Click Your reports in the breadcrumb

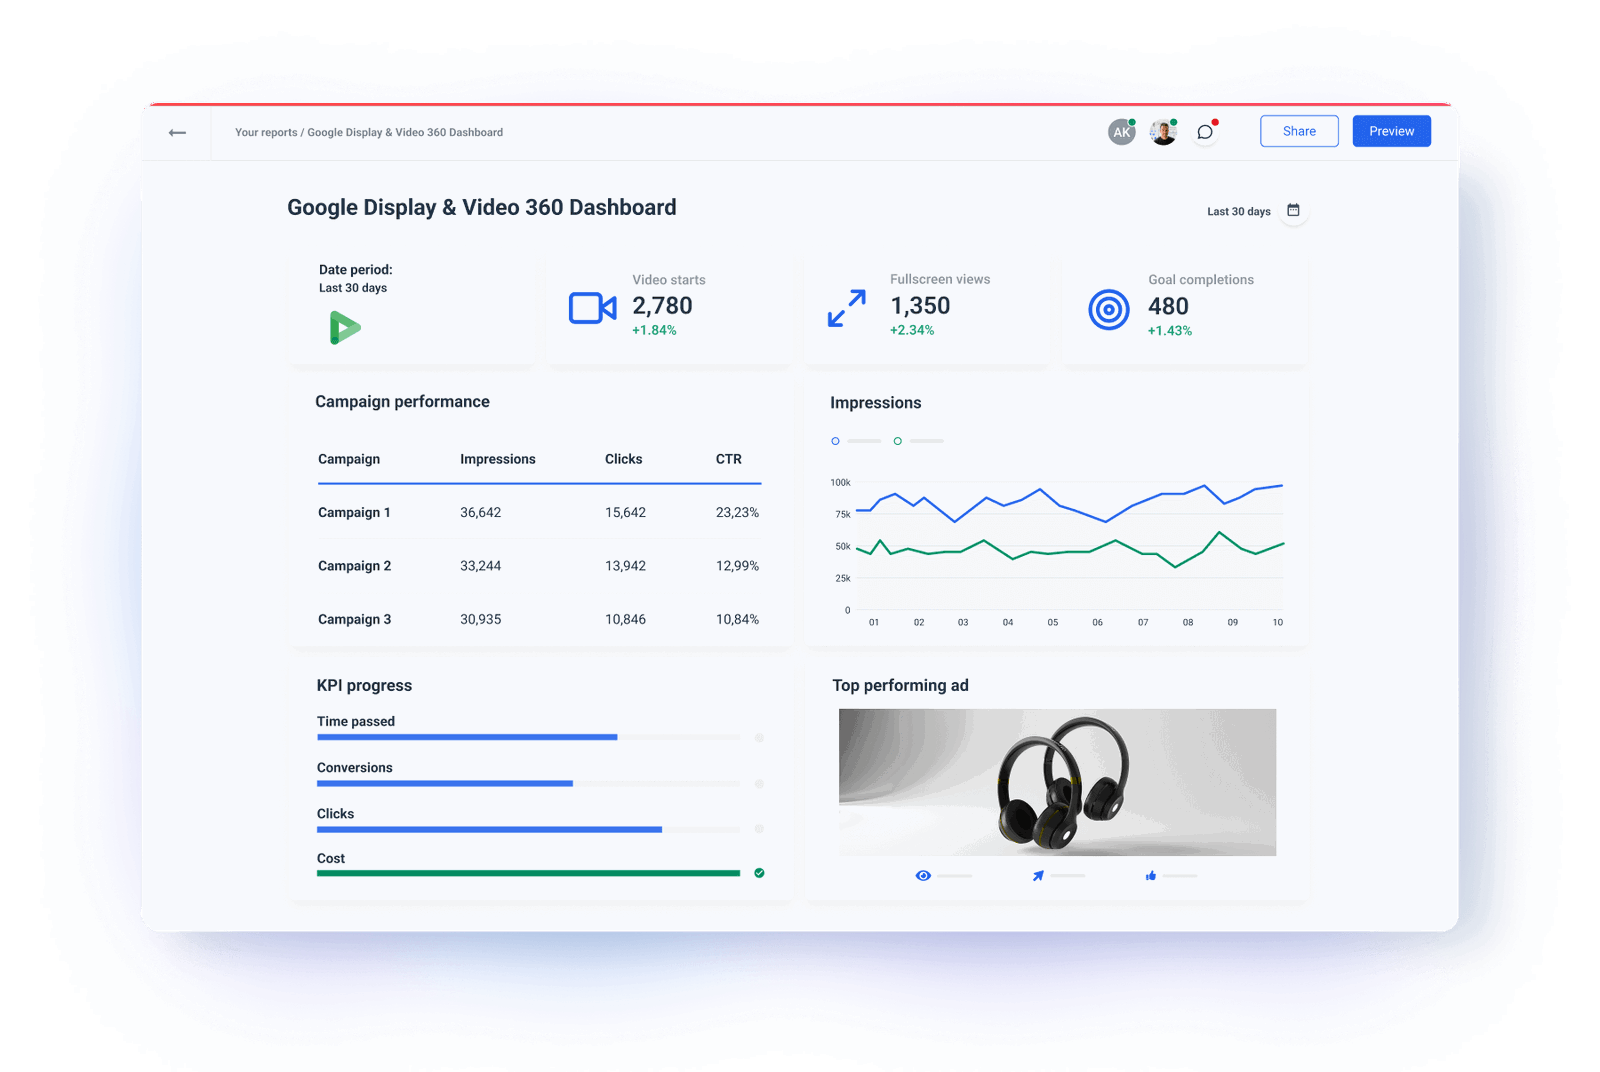click(265, 132)
